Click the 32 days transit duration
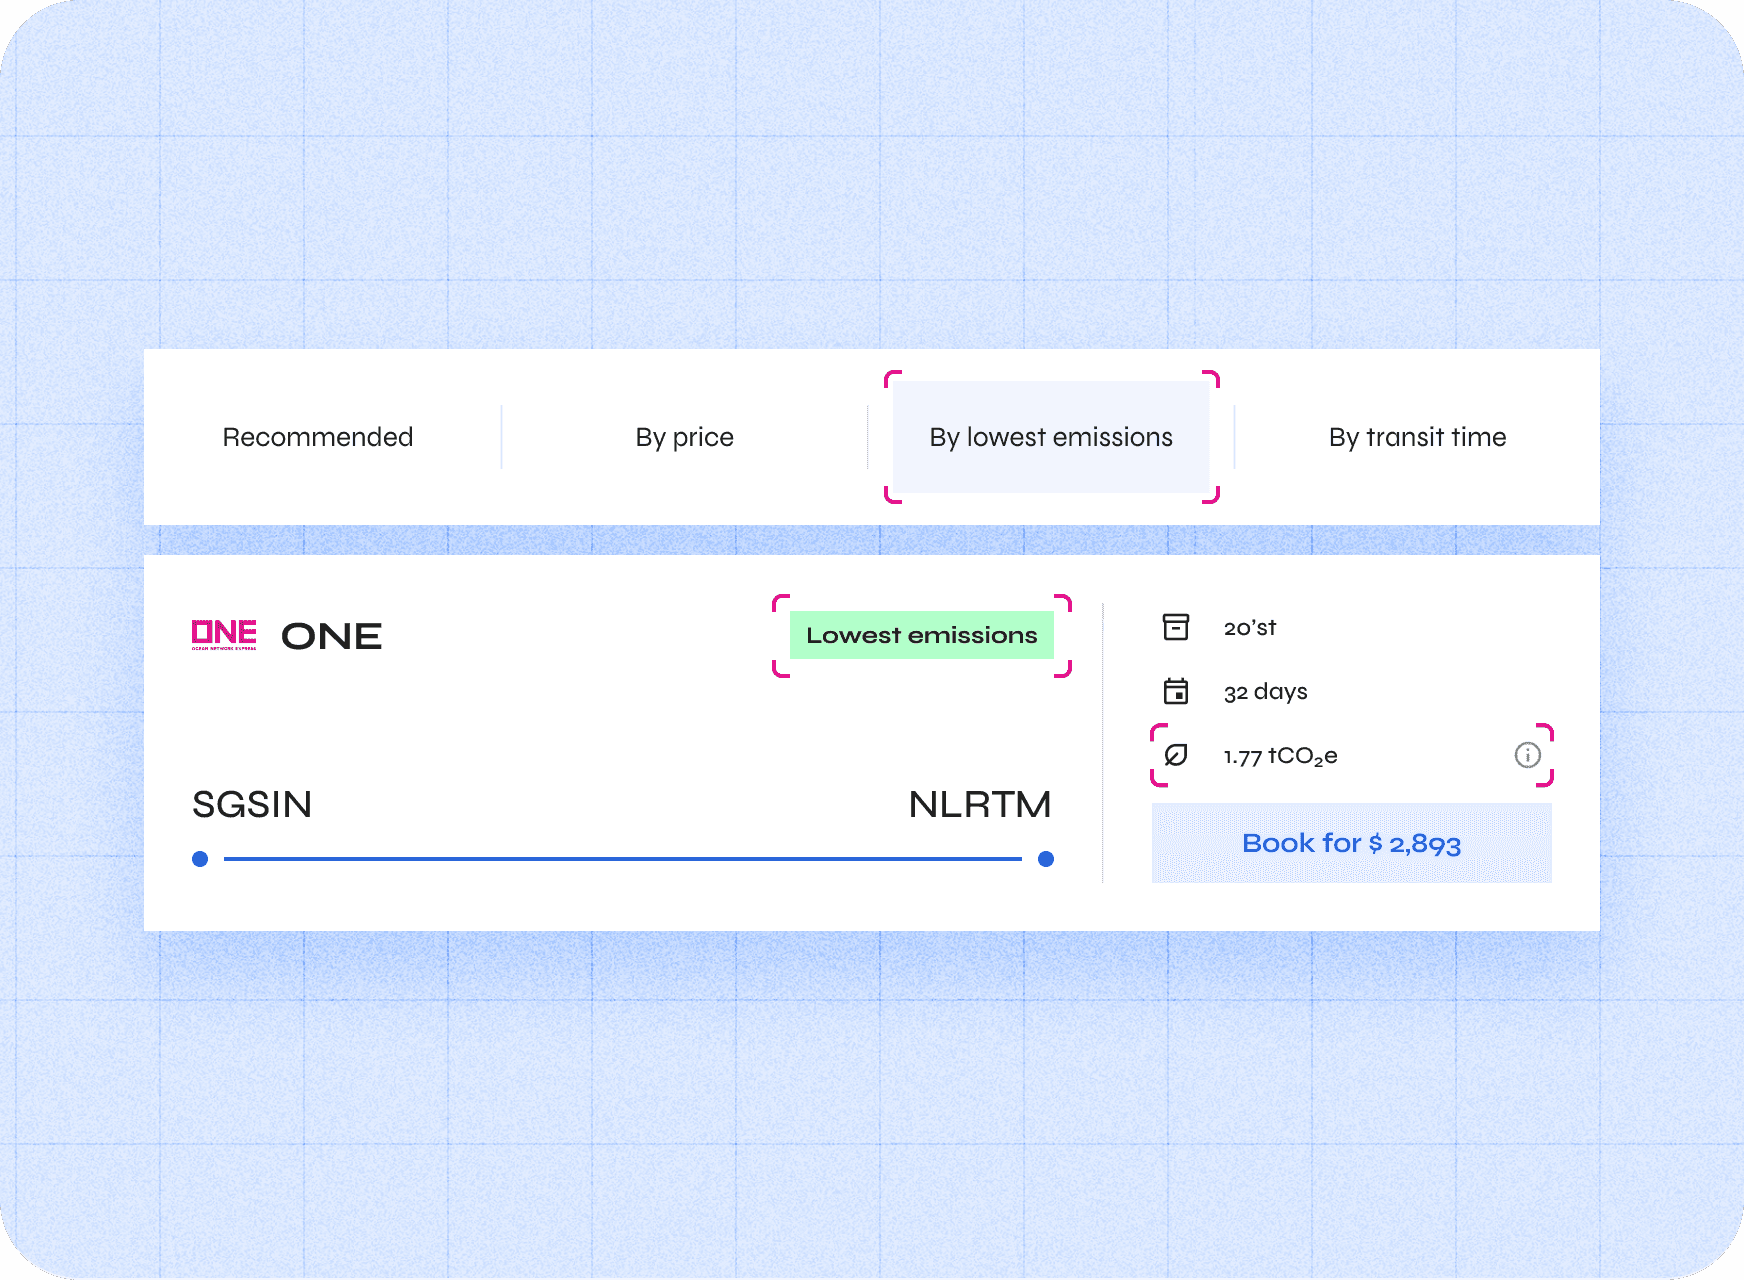Viewport: 1744px width, 1280px height. tap(1266, 690)
